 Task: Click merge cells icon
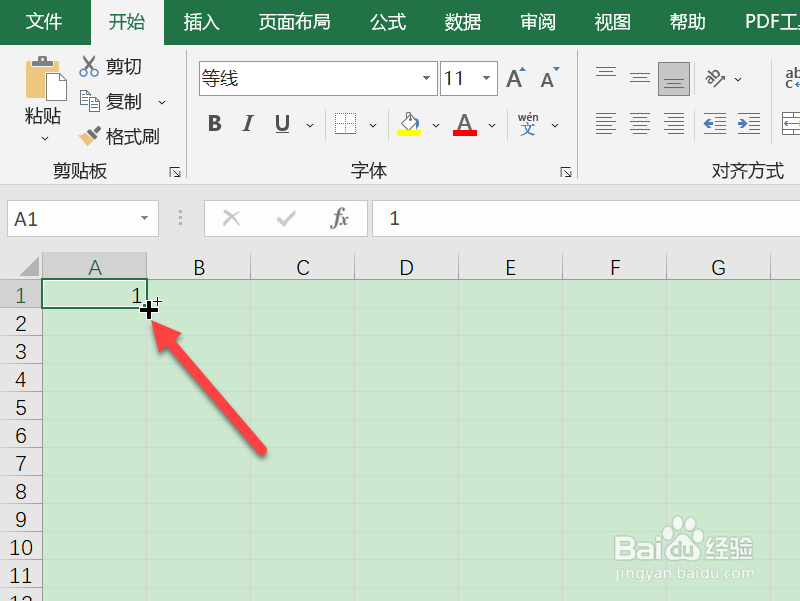coord(791,123)
